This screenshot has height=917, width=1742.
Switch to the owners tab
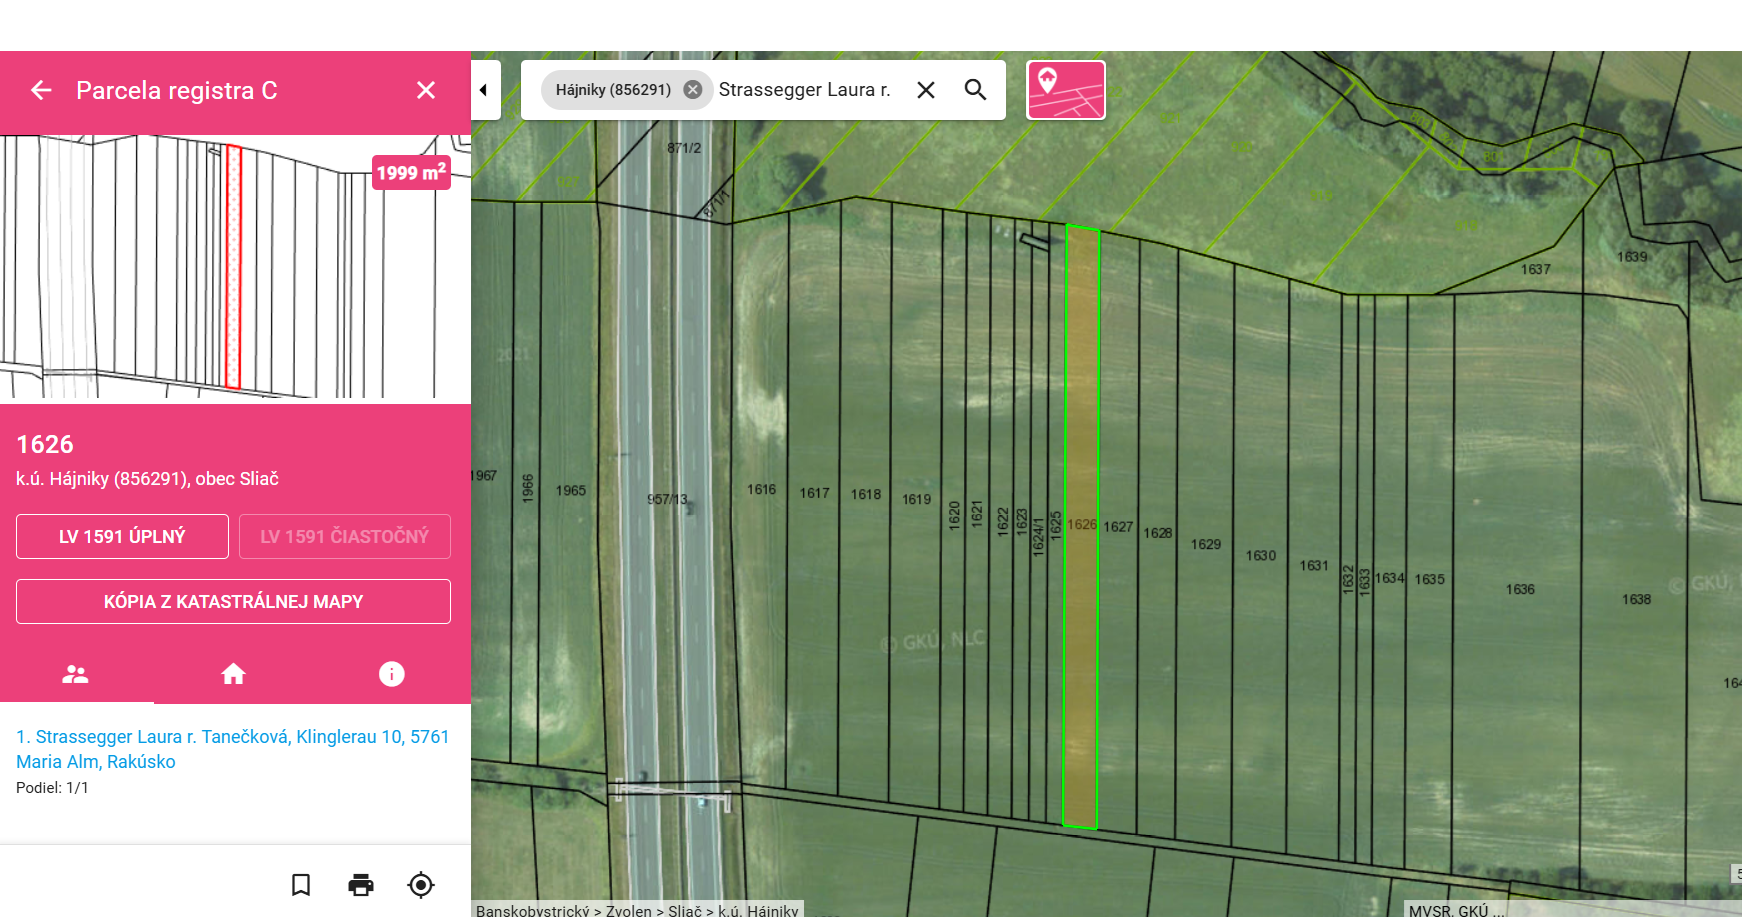coord(76,674)
